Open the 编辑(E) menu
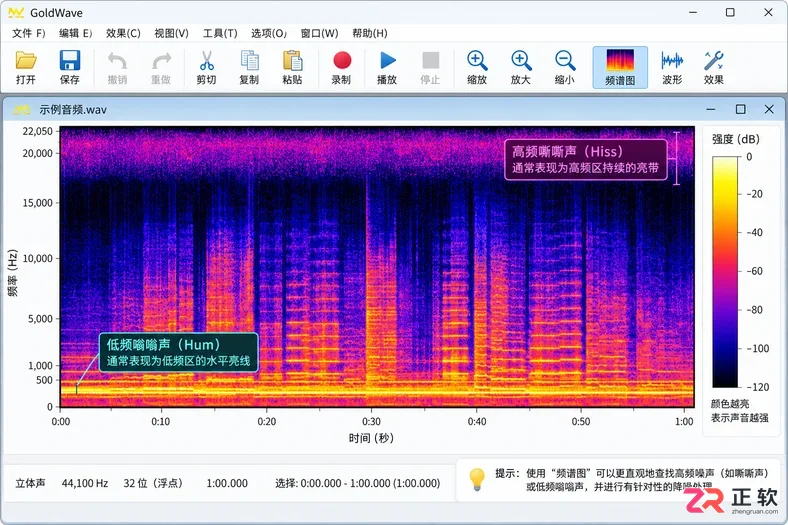 pyautogui.click(x=75, y=33)
